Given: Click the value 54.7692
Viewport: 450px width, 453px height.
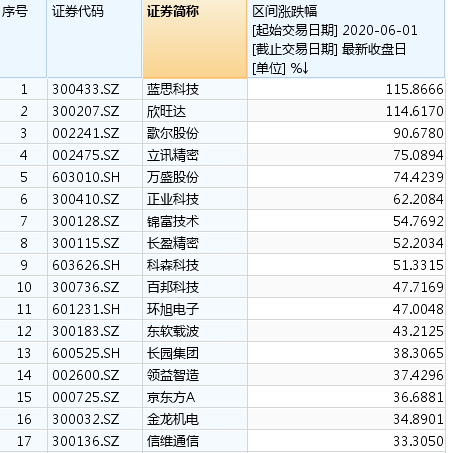Looking at the screenshot, I should 418,221.
